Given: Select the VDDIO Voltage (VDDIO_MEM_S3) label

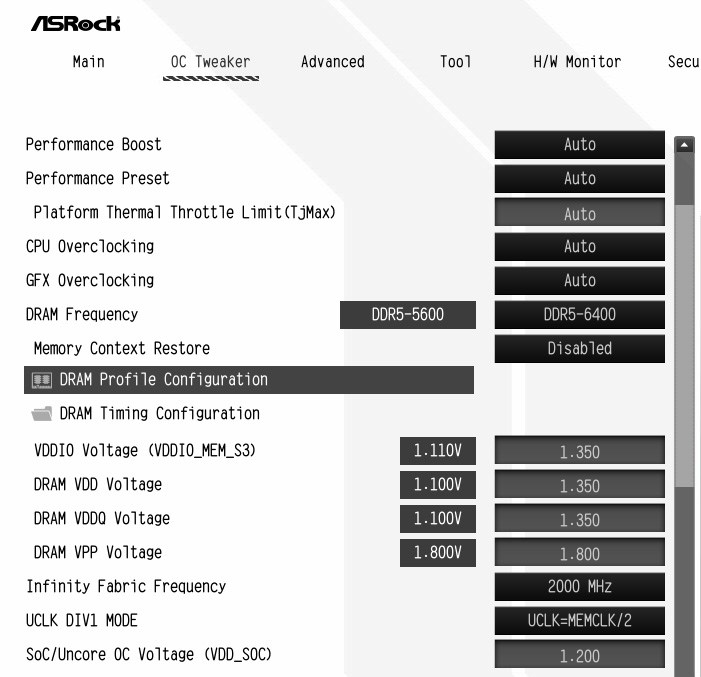Looking at the screenshot, I should click(x=145, y=451).
